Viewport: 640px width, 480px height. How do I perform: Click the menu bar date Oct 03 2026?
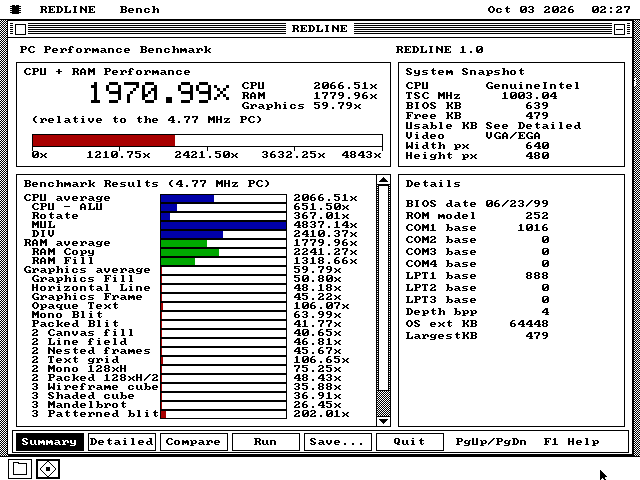pyautogui.click(x=531, y=9)
